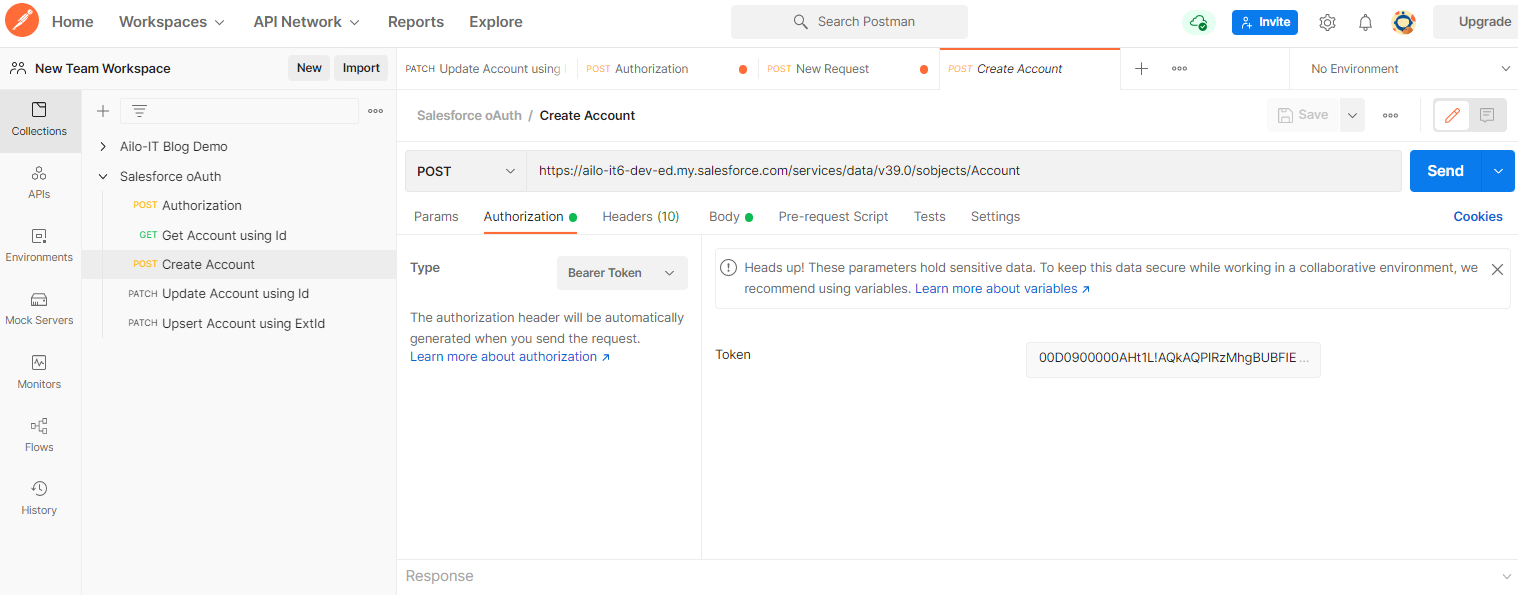Click Salesforce oAuth in the breadcrumb
The width and height of the screenshot is (1518, 595).
click(469, 116)
